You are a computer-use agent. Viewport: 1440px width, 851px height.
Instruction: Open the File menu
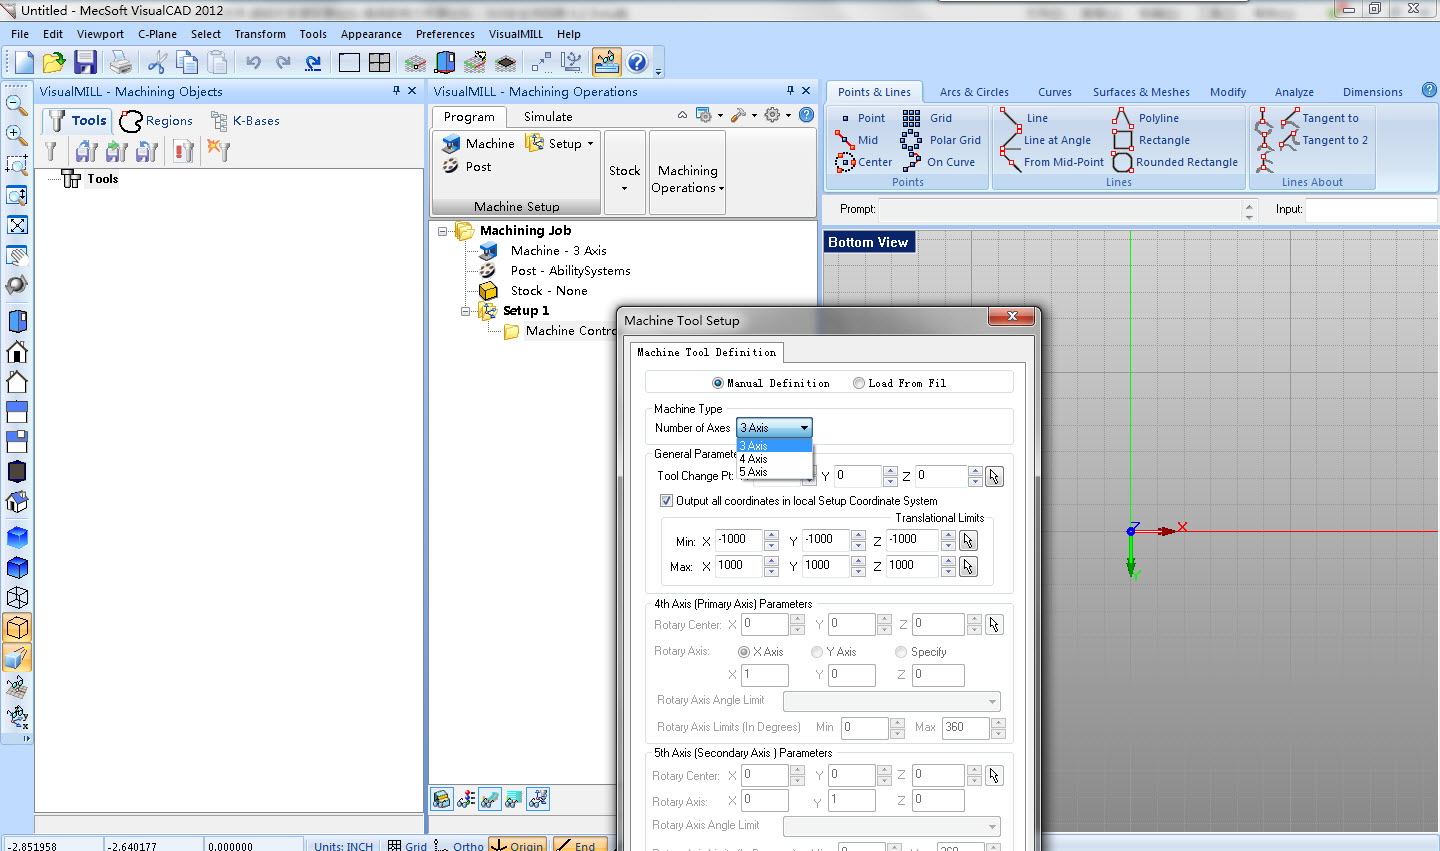click(x=20, y=34)
